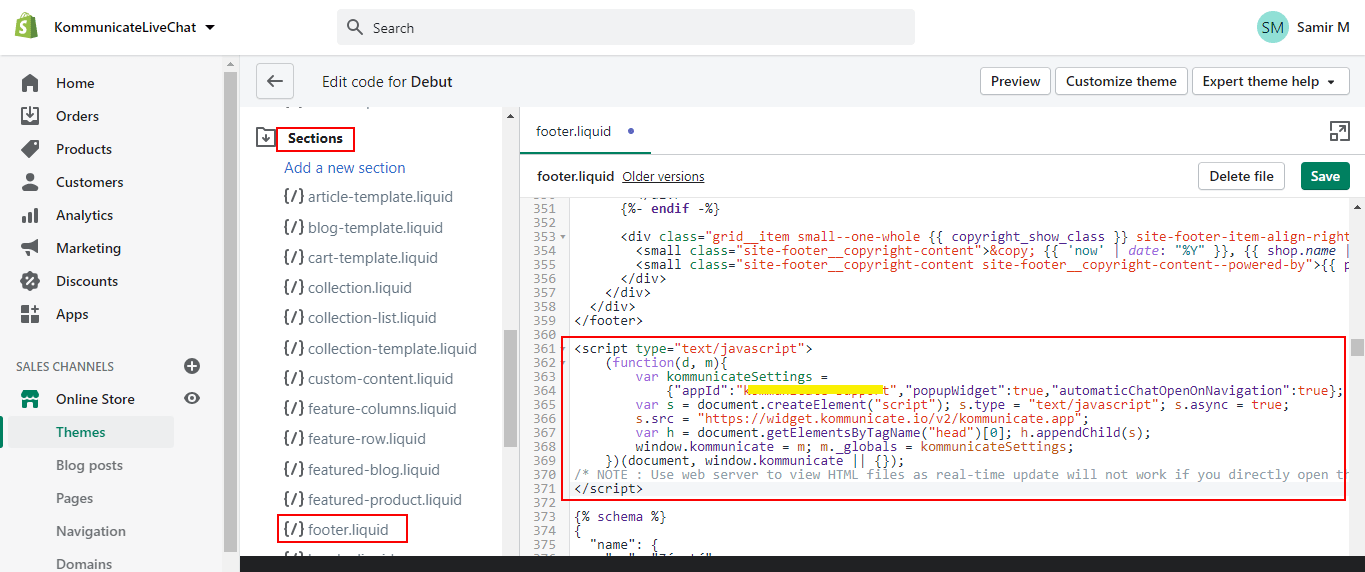Add a sales channel with plus icon
This screenshot has width=1365, height=572.
(192, 367)
